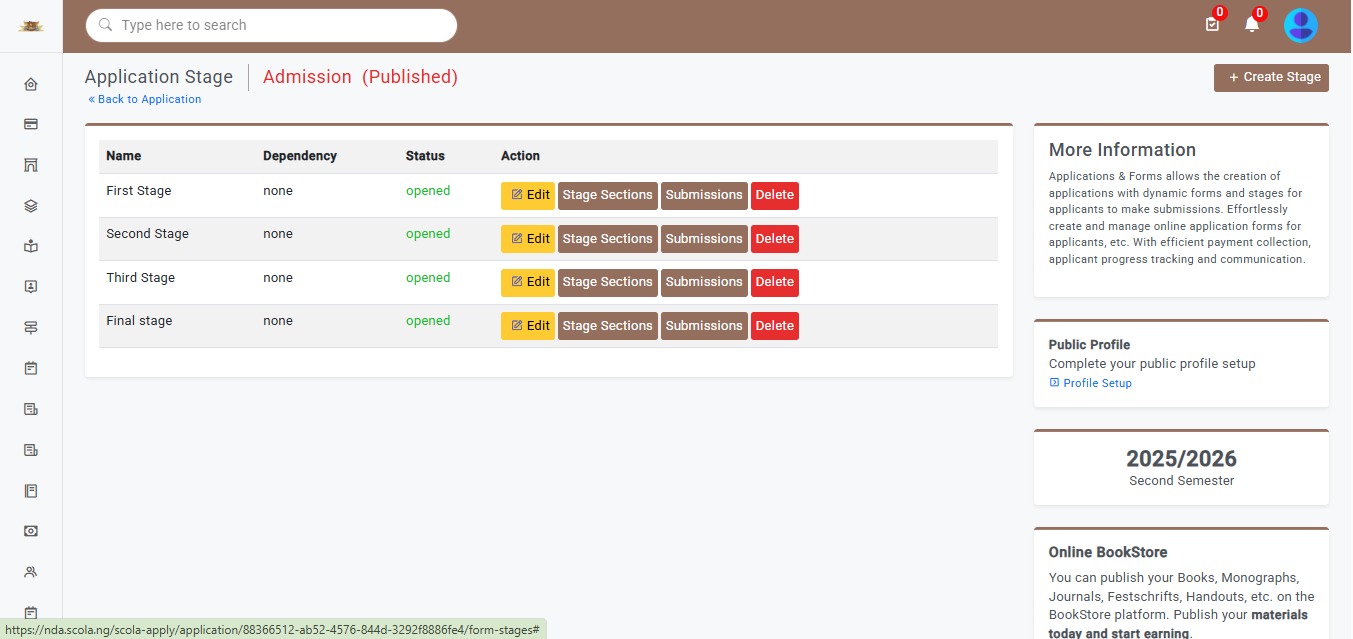Click the Create Stage button
The image size is (1353, 639).
pos(1271,78)
